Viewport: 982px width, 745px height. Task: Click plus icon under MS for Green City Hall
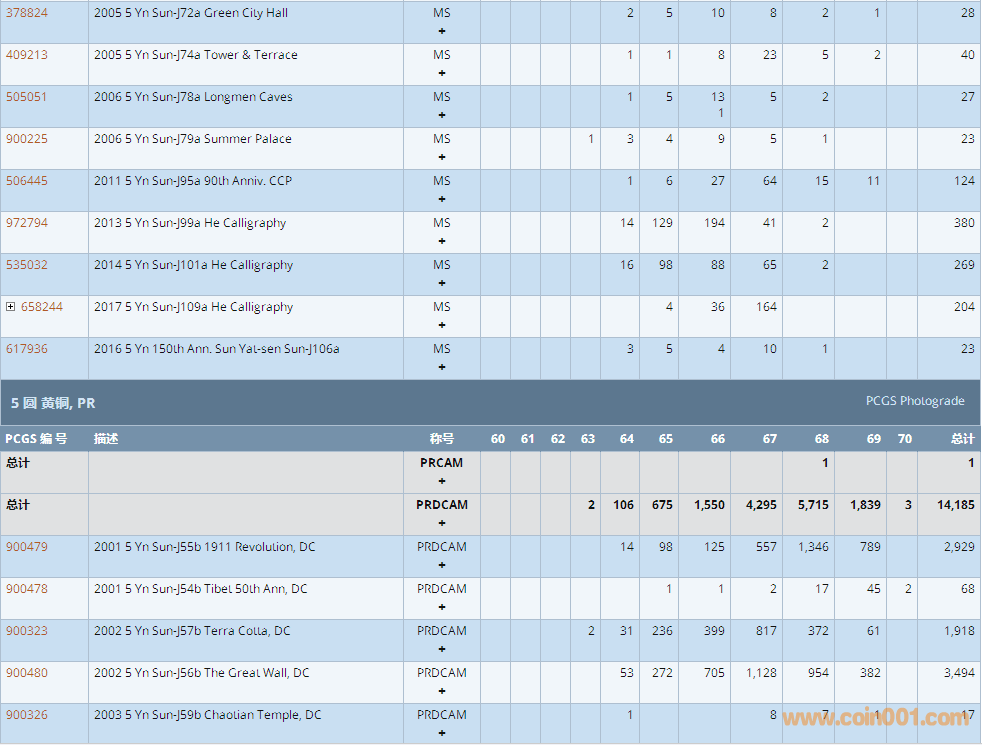[x=442, y=31]
